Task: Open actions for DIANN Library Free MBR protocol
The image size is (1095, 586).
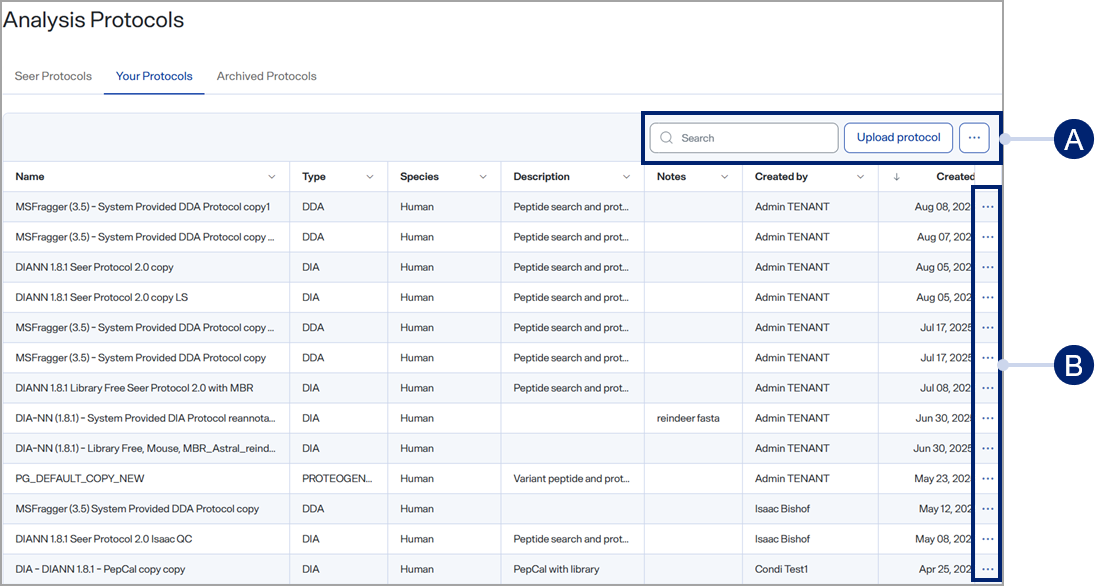Action: (987, 388)
